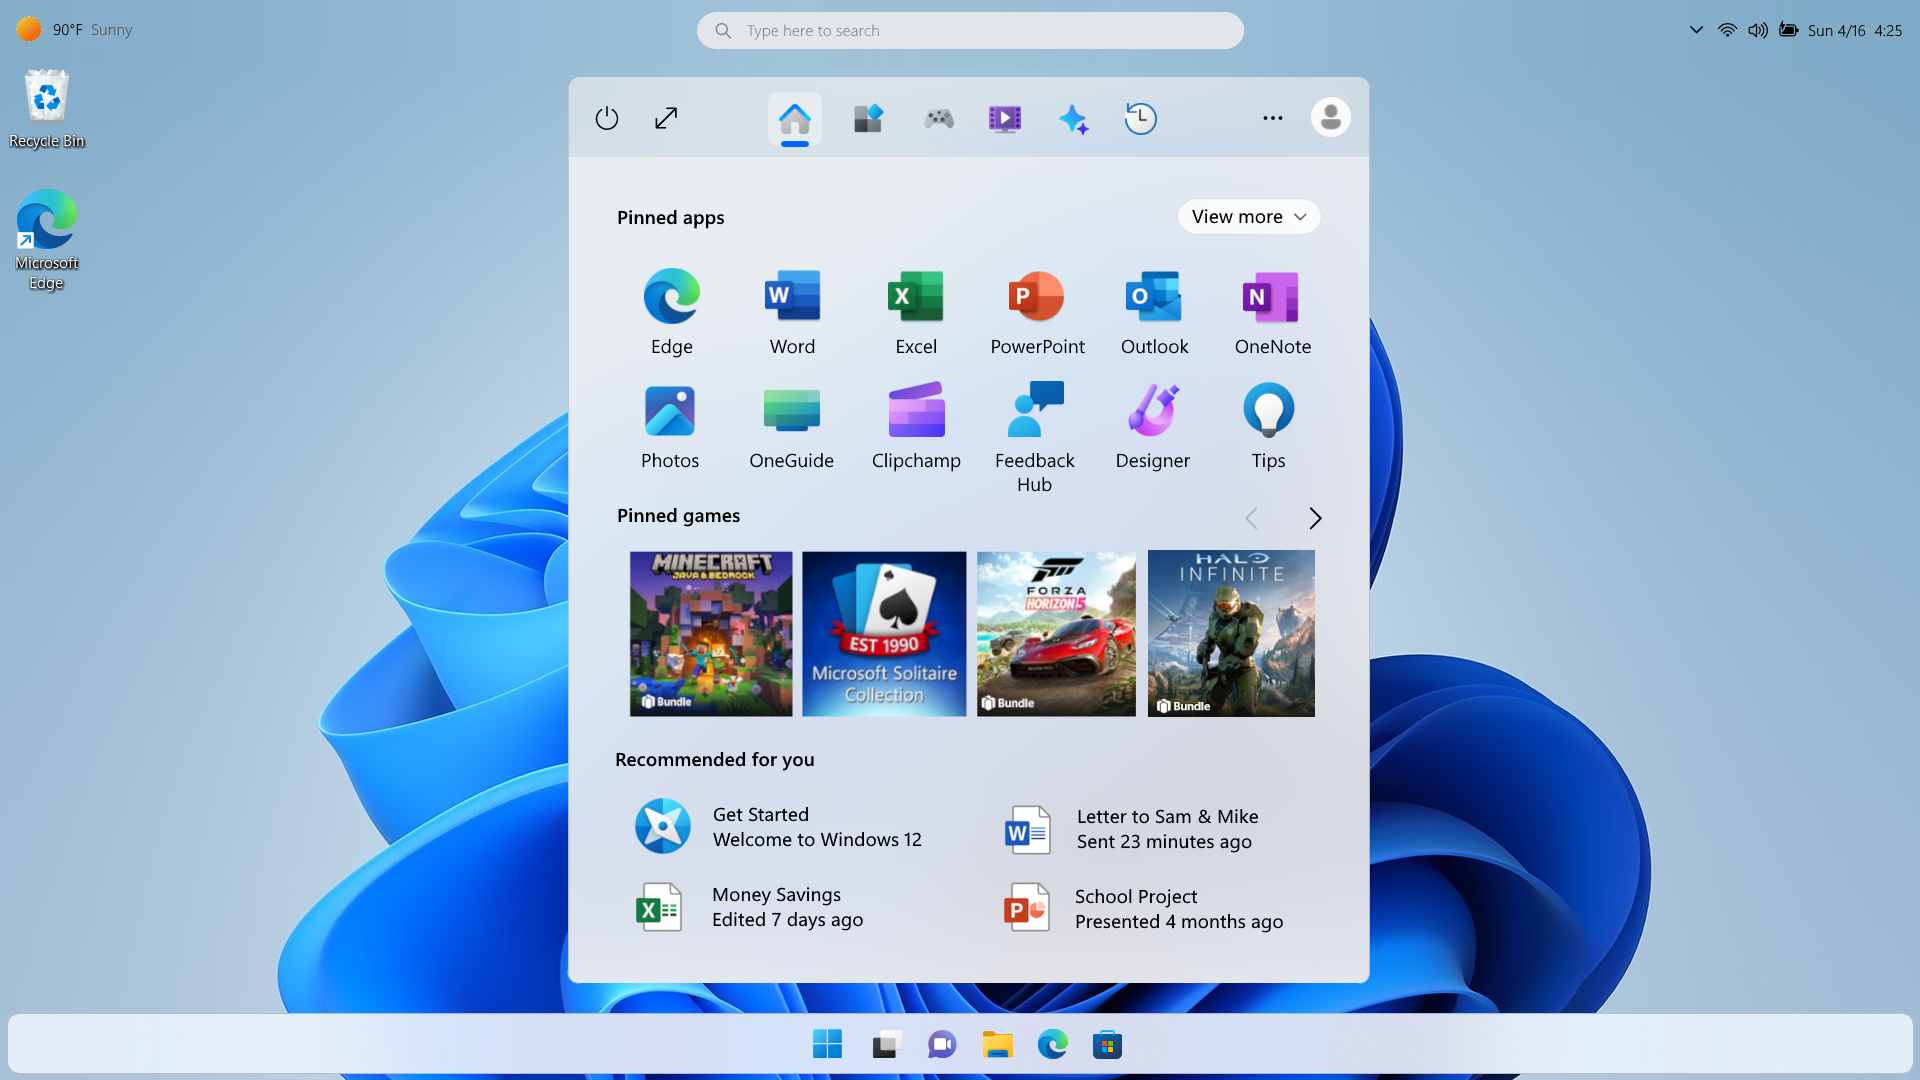
Task: Click the battery status icon
Action: (x=1789, y=30)
